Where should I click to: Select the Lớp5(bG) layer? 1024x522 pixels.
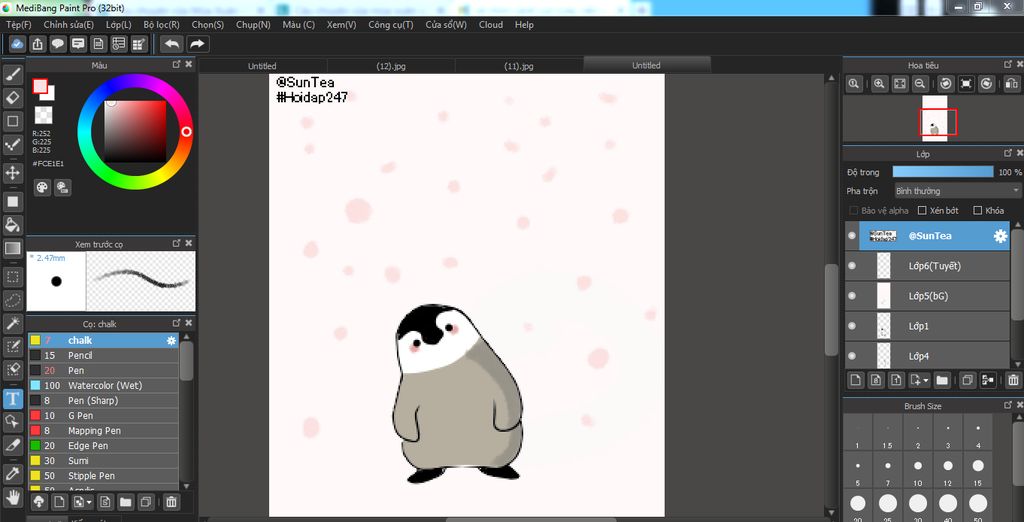click(927, 296)
